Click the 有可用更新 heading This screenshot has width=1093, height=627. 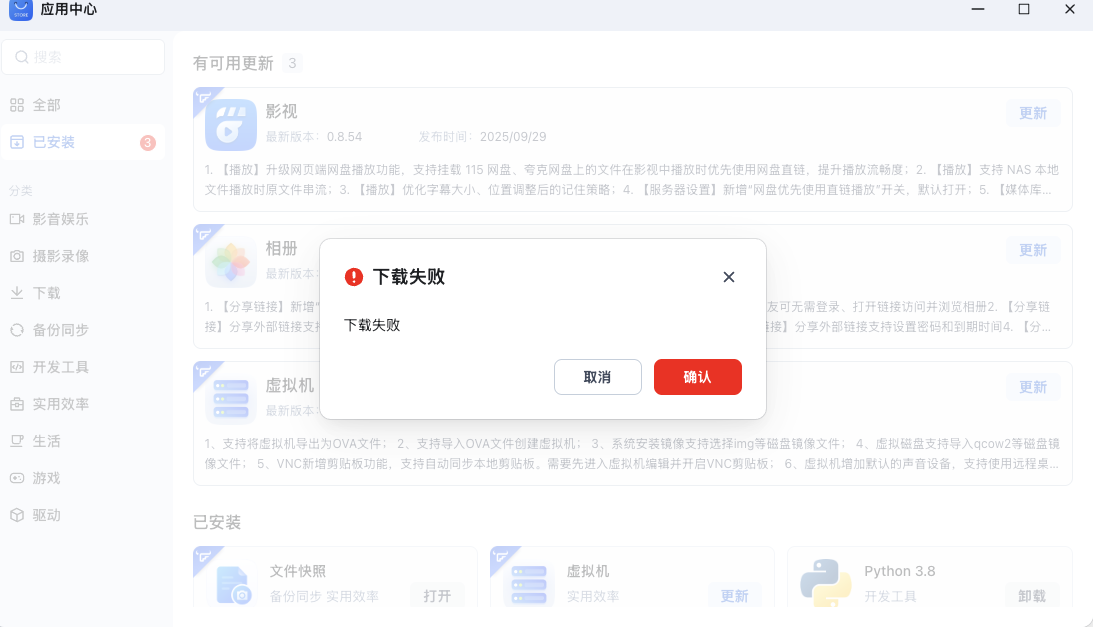tap(233, 63)
